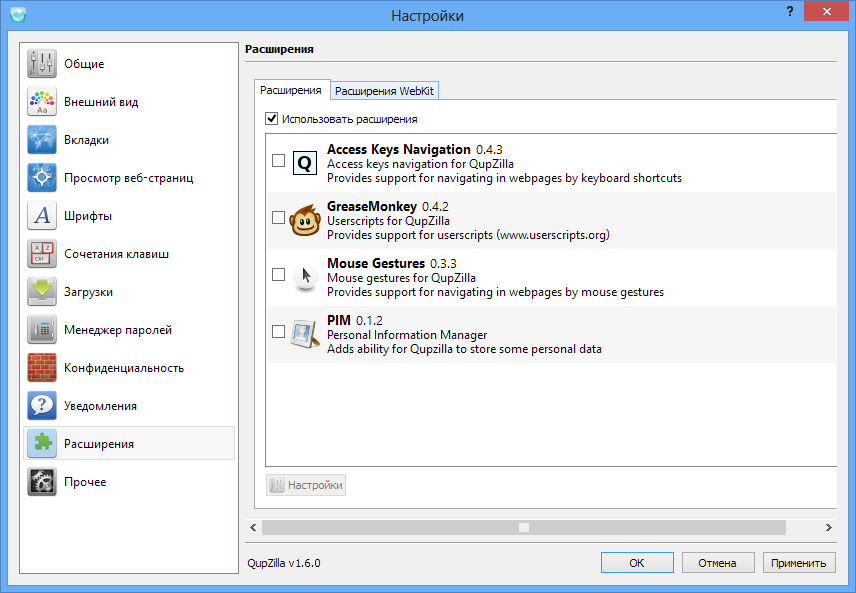This screenshot has height=593, width=856.
Task: Enable the Access Keys Navigation extension checkbox
Action: [278, 161]
